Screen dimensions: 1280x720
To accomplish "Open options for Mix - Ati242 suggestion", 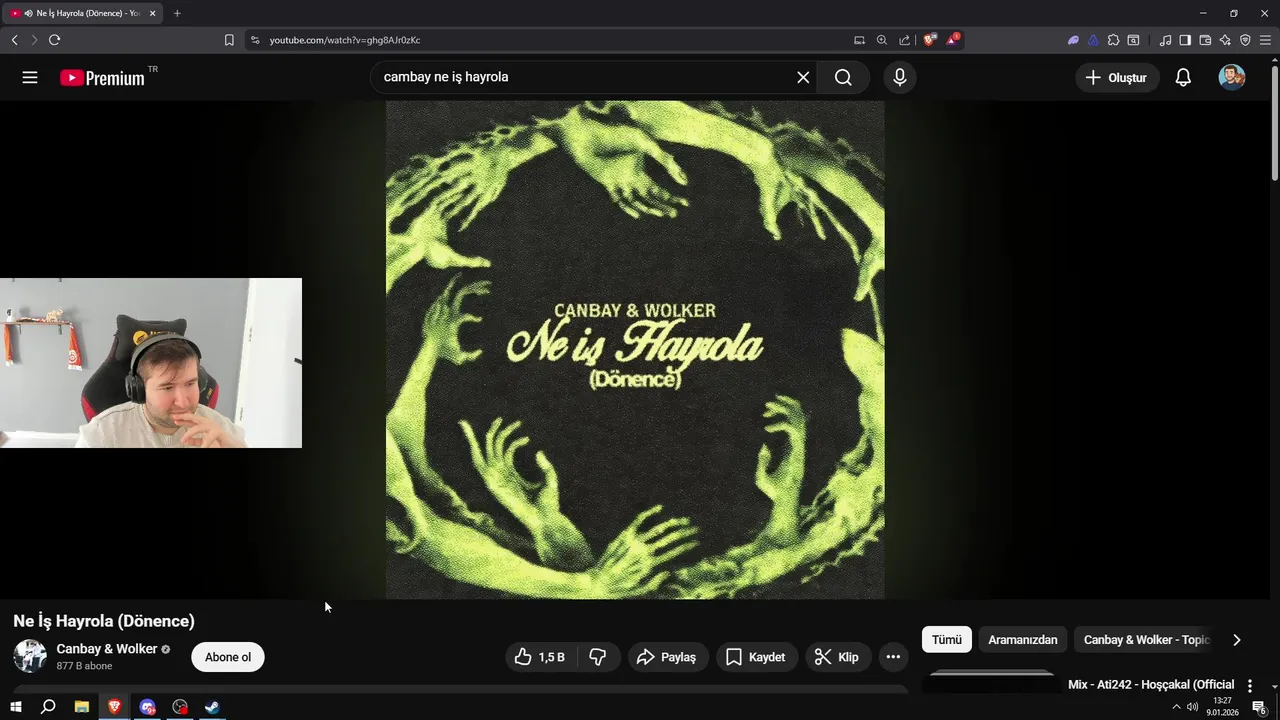I will click(x=1249, y=686).
